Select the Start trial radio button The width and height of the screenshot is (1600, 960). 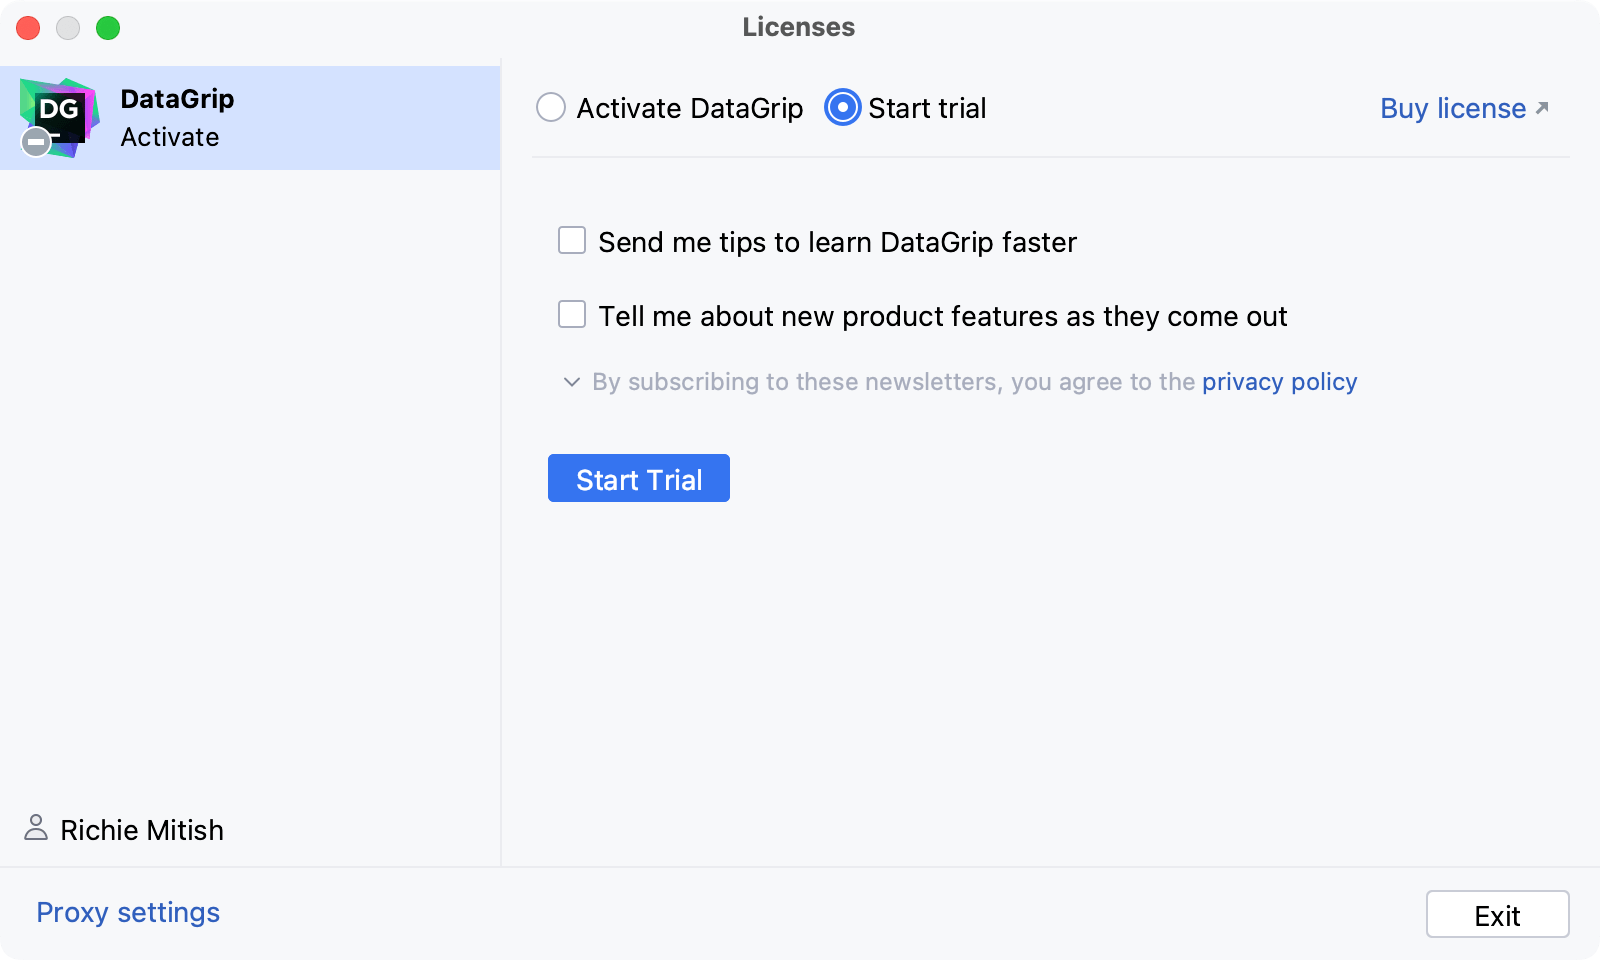pos(841,107)
